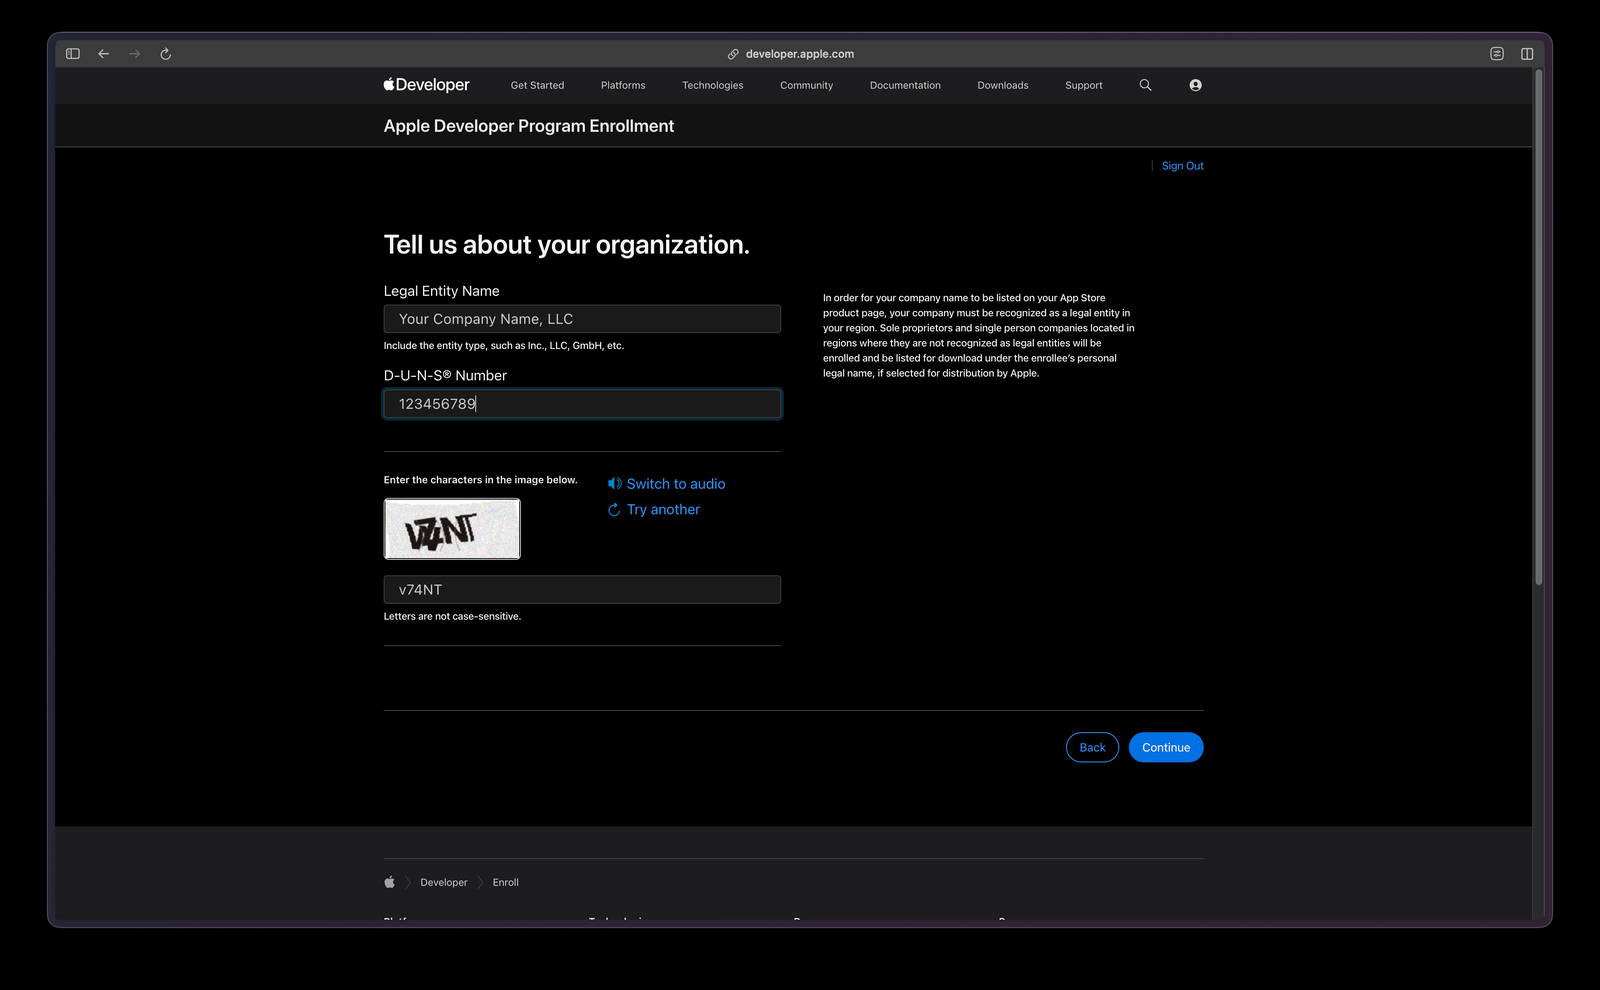Click the 'Tell us about your organization.' heading
The height and width of the screenshot is (990, 1600).
[x=567, y=245]
